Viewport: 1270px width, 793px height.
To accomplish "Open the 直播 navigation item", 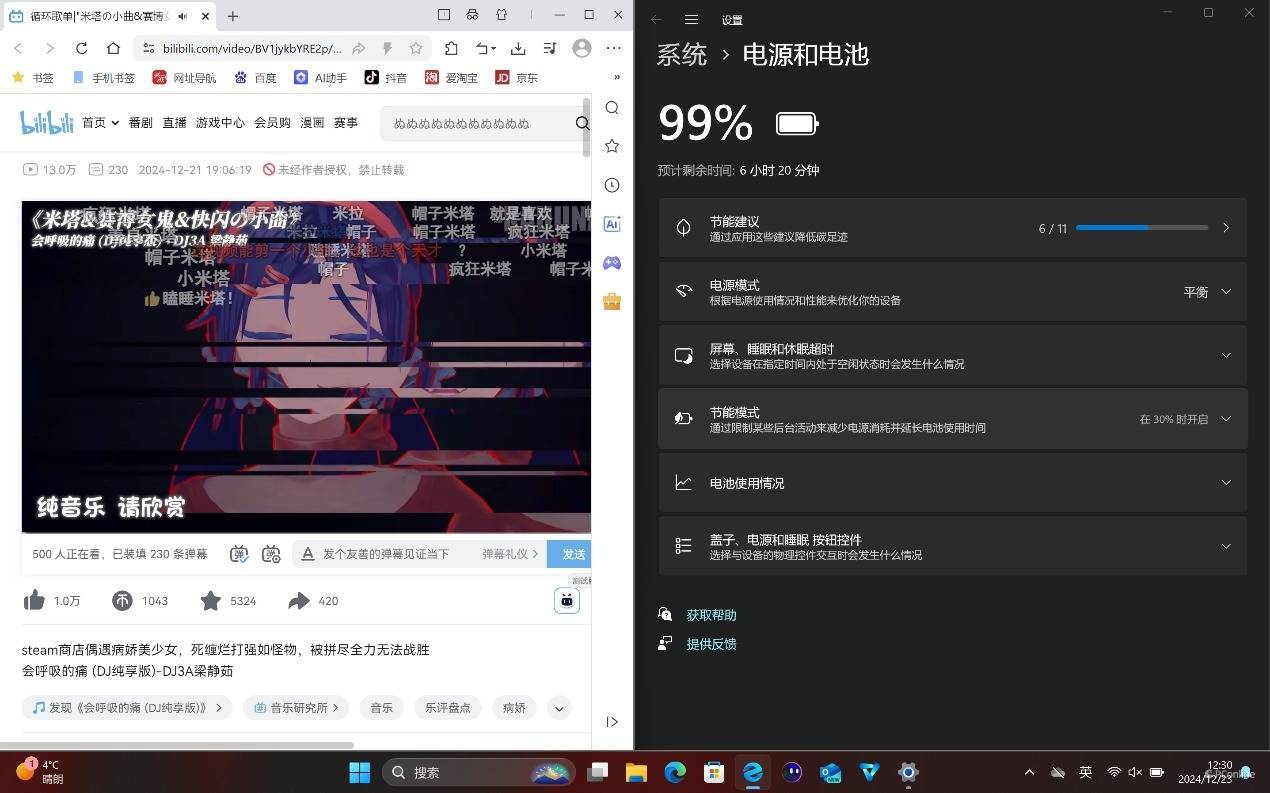I will (x=175, y=123).
